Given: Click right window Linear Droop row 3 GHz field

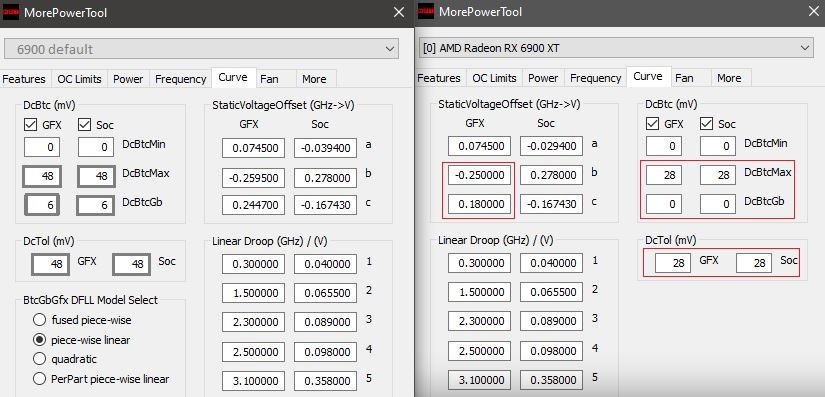Looking at the screenshot, I should point(479,321).
